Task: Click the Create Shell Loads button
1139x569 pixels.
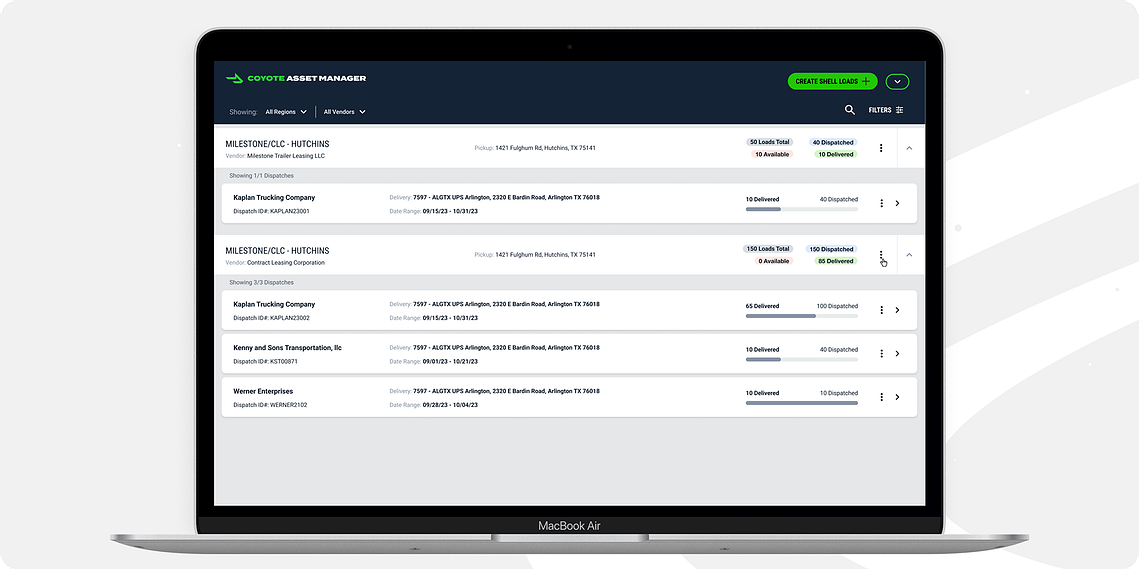Action: [x=832, y=81]
